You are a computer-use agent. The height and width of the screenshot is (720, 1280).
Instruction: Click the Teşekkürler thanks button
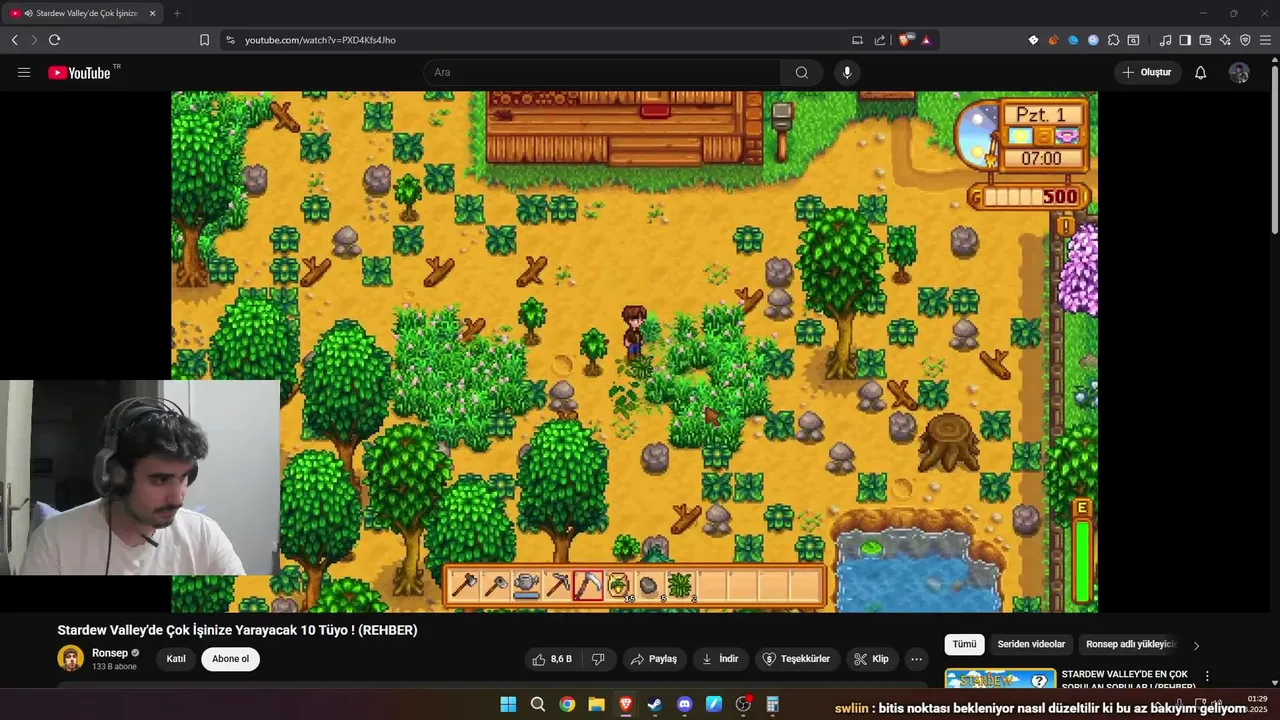tap(797, 659)
